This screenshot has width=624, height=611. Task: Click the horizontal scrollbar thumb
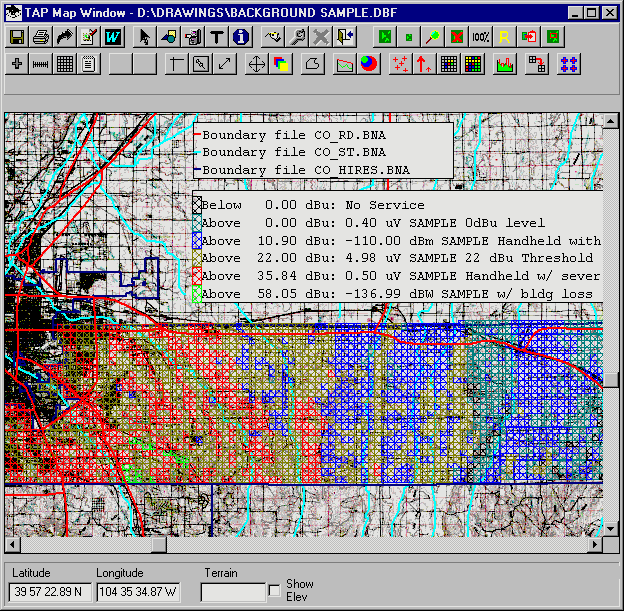[159, 545]
